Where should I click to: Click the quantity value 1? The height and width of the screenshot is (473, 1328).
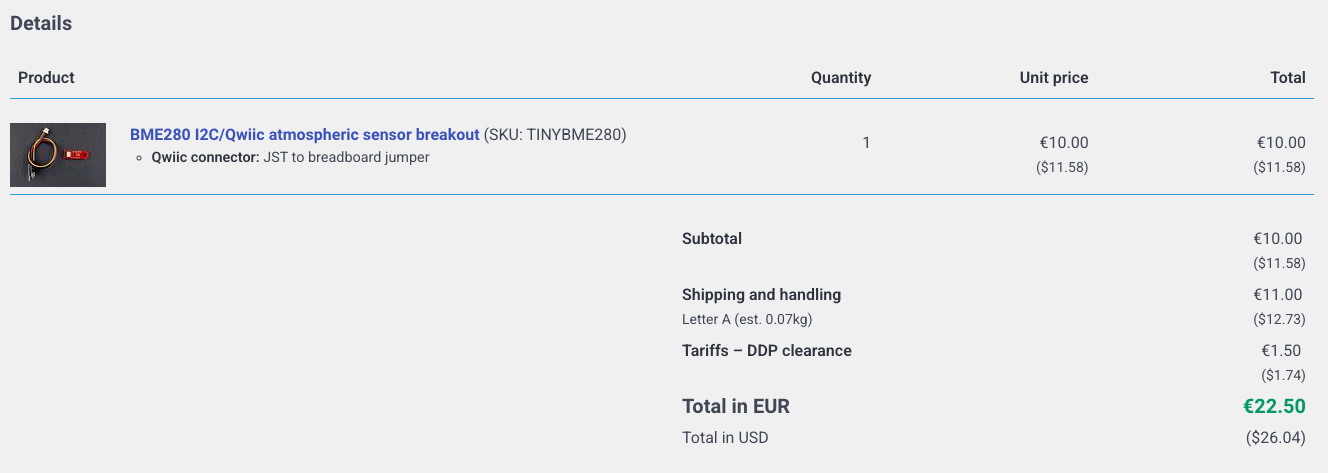(x=866, y=143)
